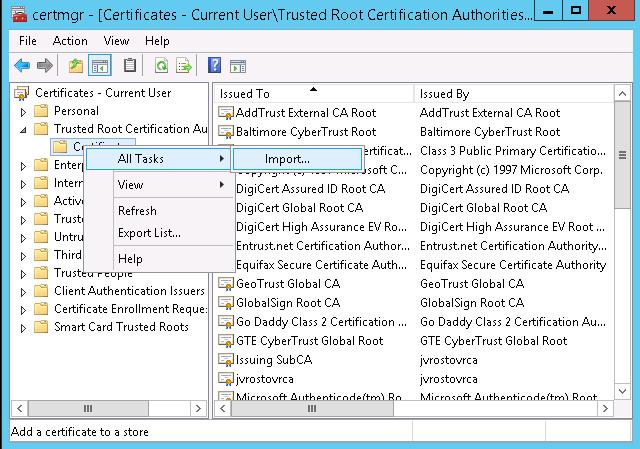Select DigiCert High Assurance EV Root row
Viewport: 640px width, 449px height.
point(412,227)
